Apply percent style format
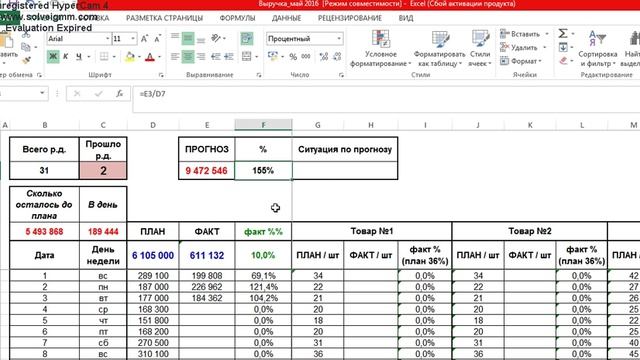This screenshot has width=640, height=360. pos(293,57)
